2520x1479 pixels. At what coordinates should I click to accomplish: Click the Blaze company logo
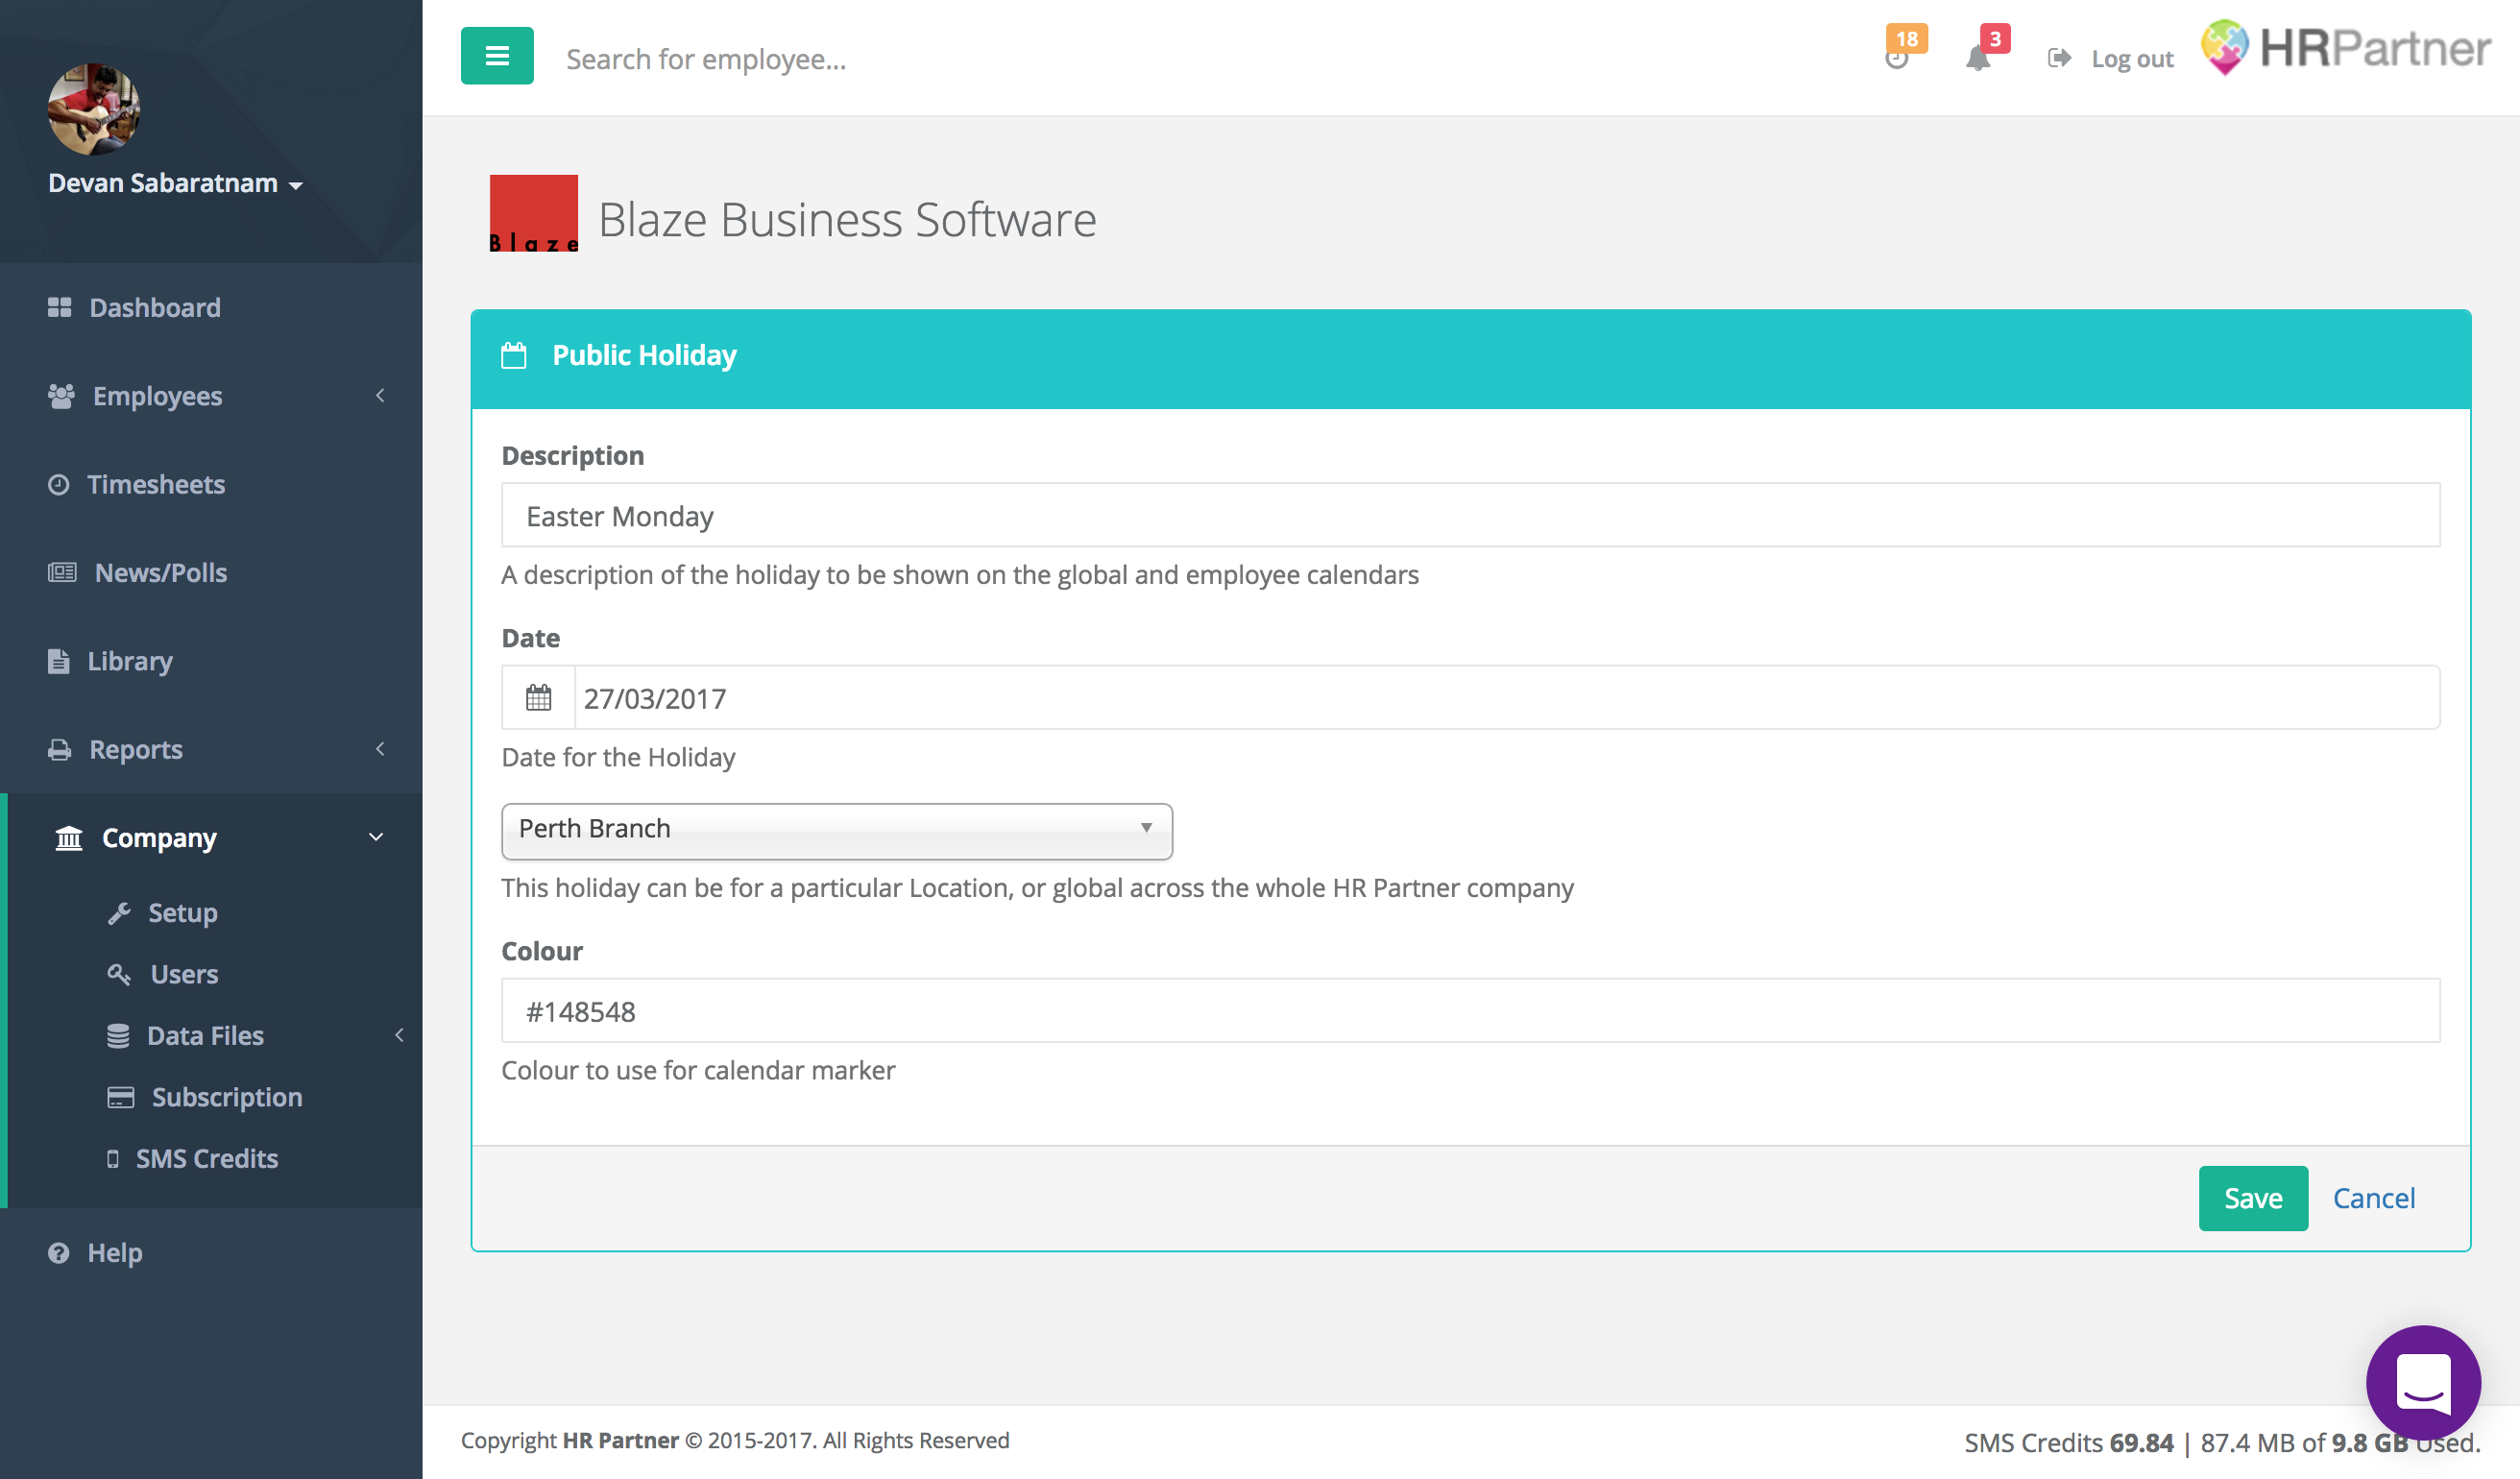coord(533,213)
